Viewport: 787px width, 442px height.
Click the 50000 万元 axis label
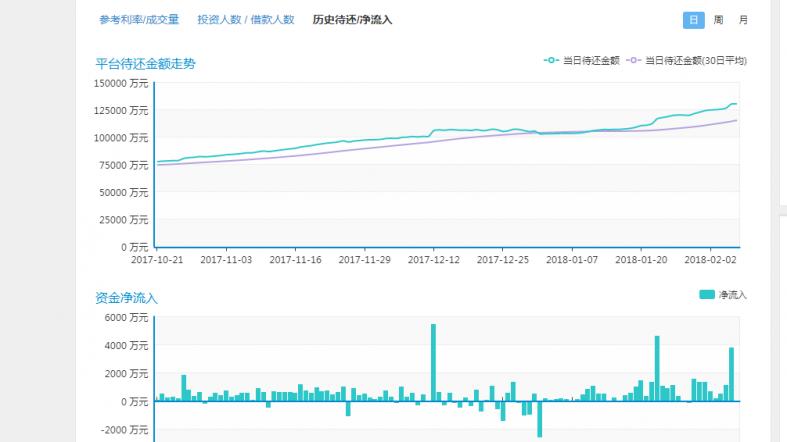point(123,192)
